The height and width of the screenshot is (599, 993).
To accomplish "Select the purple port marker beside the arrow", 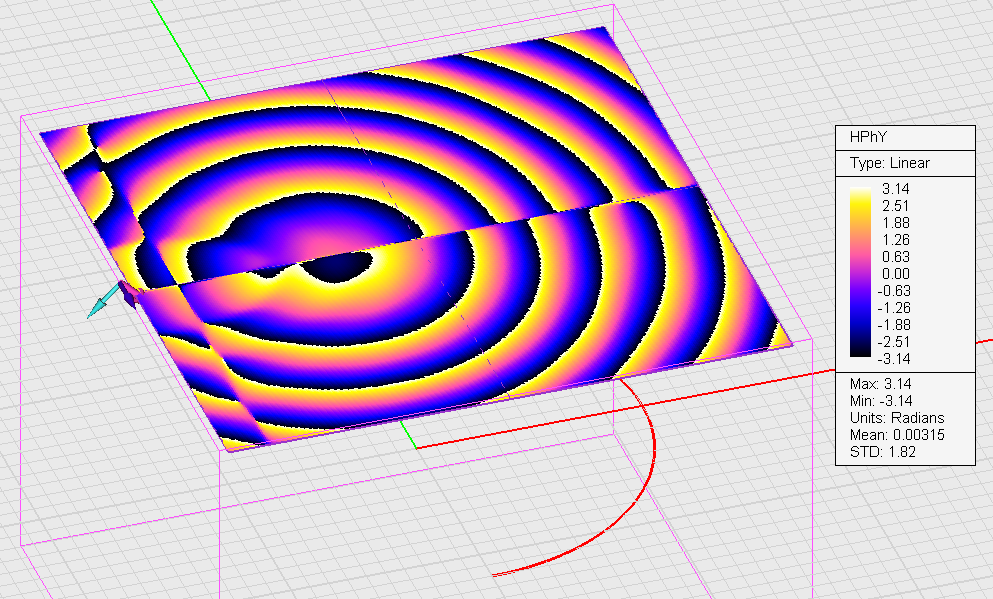I will tap(127, 293).
